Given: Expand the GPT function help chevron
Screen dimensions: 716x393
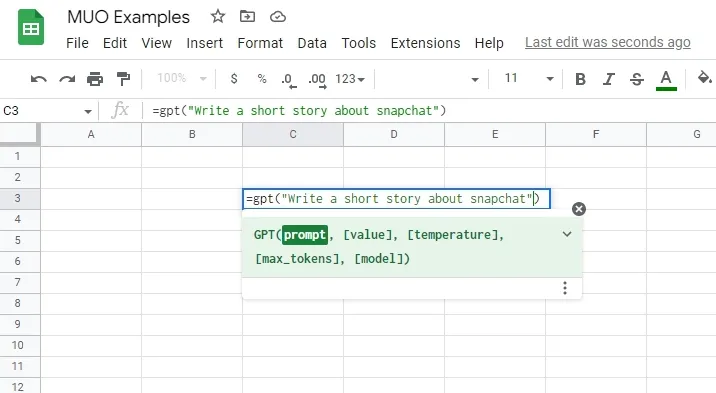Looking at the screenshot, I should (567, 234).
